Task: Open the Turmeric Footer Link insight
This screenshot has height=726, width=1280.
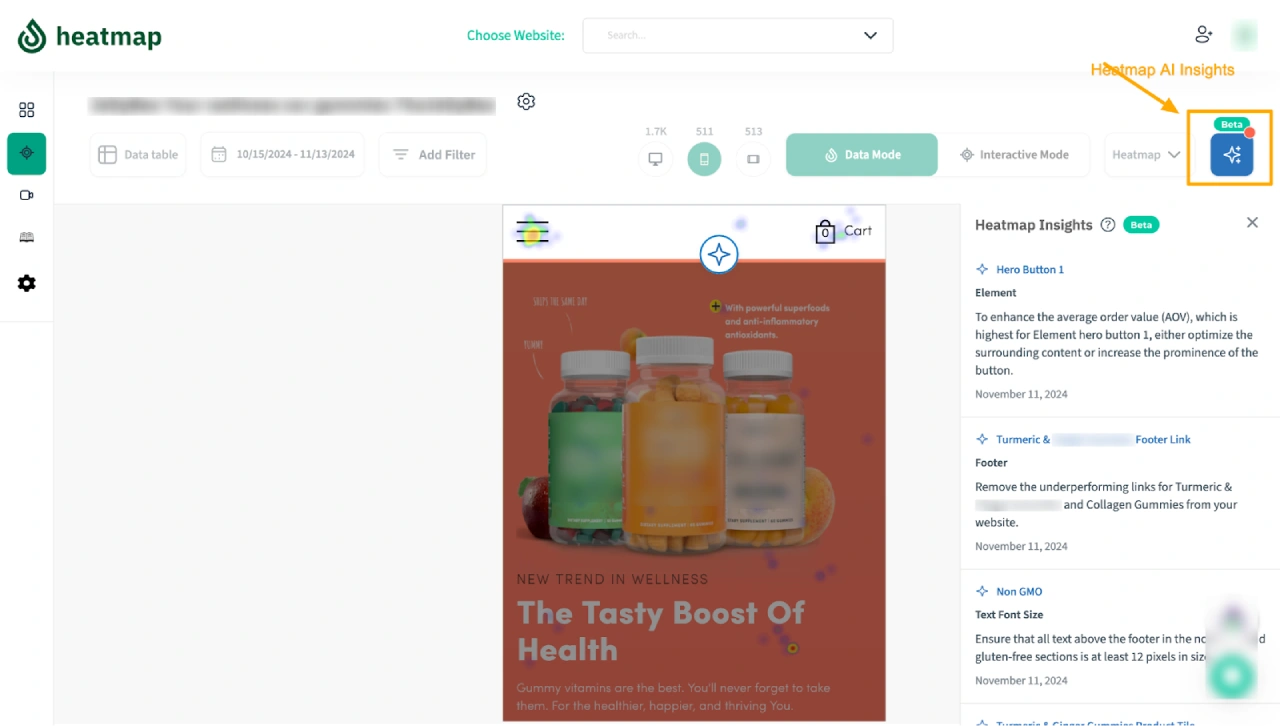Action: click(x=1093, y=439)
